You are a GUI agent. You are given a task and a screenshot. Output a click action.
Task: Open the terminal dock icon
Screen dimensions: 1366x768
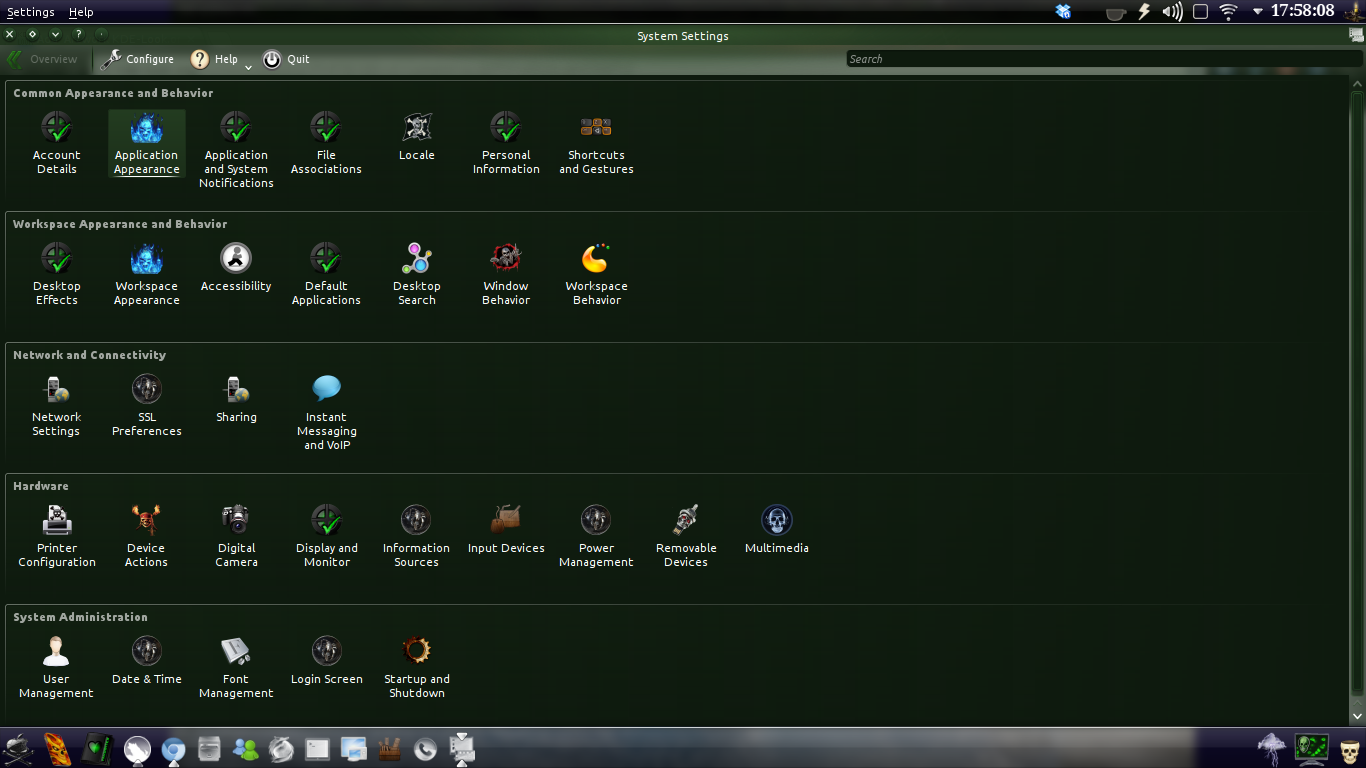(317, 748)
